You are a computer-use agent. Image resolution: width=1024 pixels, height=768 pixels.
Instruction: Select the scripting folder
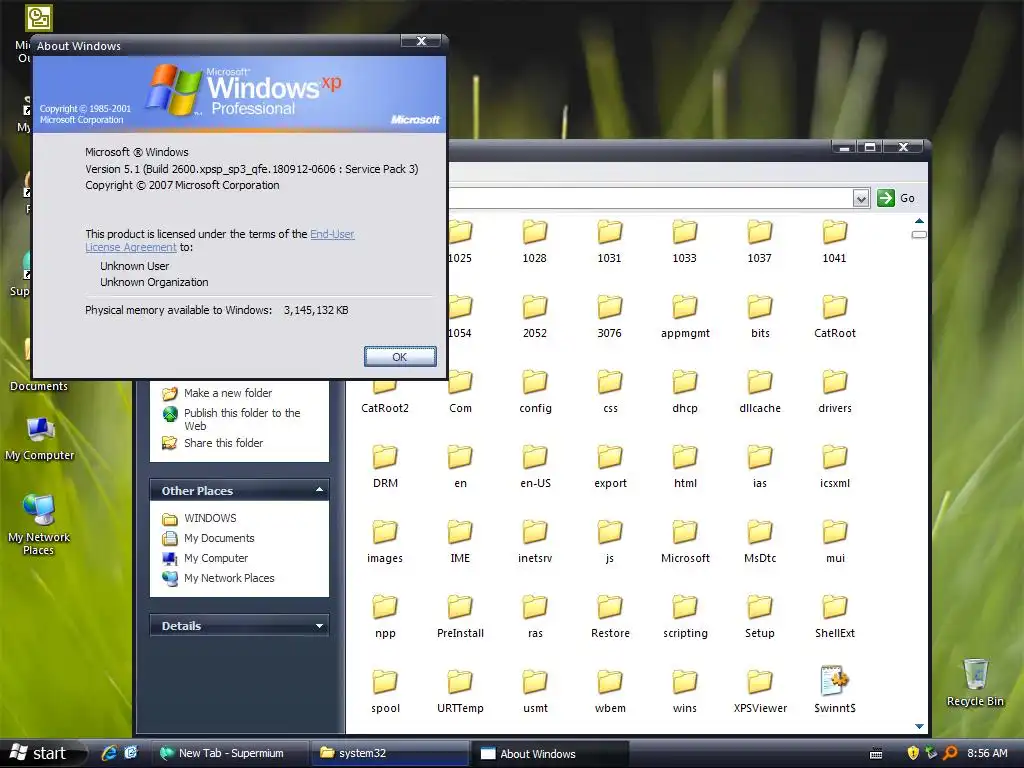click(685, 616)
